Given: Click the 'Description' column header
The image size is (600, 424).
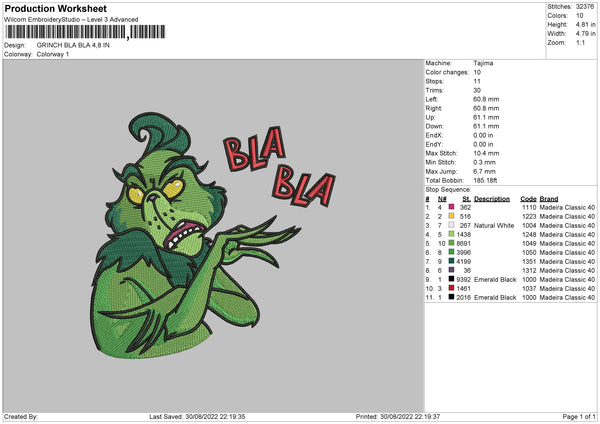Looking at the screenshot, I should pos(492,199).
